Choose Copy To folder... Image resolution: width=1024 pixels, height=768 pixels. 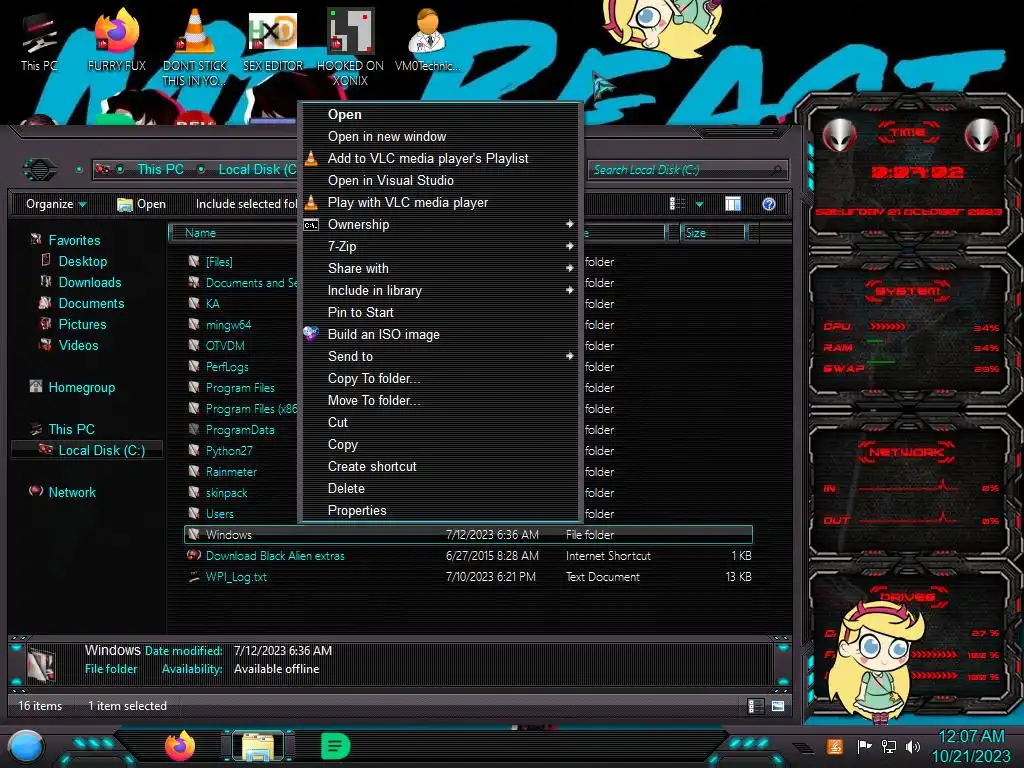pyautogui.click(x=440, y=378)
